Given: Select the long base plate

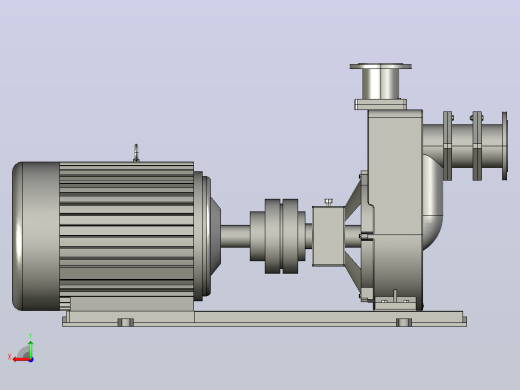Looking at the screenshot, I should [x=264, y=319].
